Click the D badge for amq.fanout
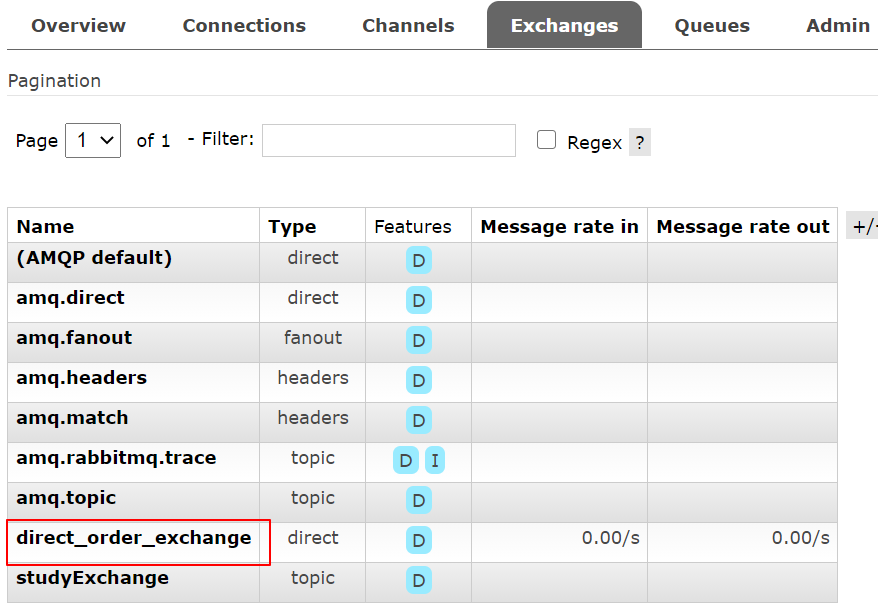Screen dimensions: 878x612 [419, 340]
